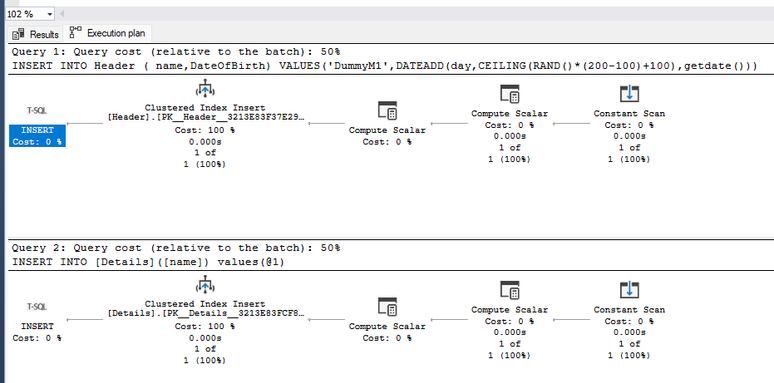The width and height of the screenshot is (774, 383).
Task: Click Query 1 Constant Scan icon
Action: tap(629, 94)
